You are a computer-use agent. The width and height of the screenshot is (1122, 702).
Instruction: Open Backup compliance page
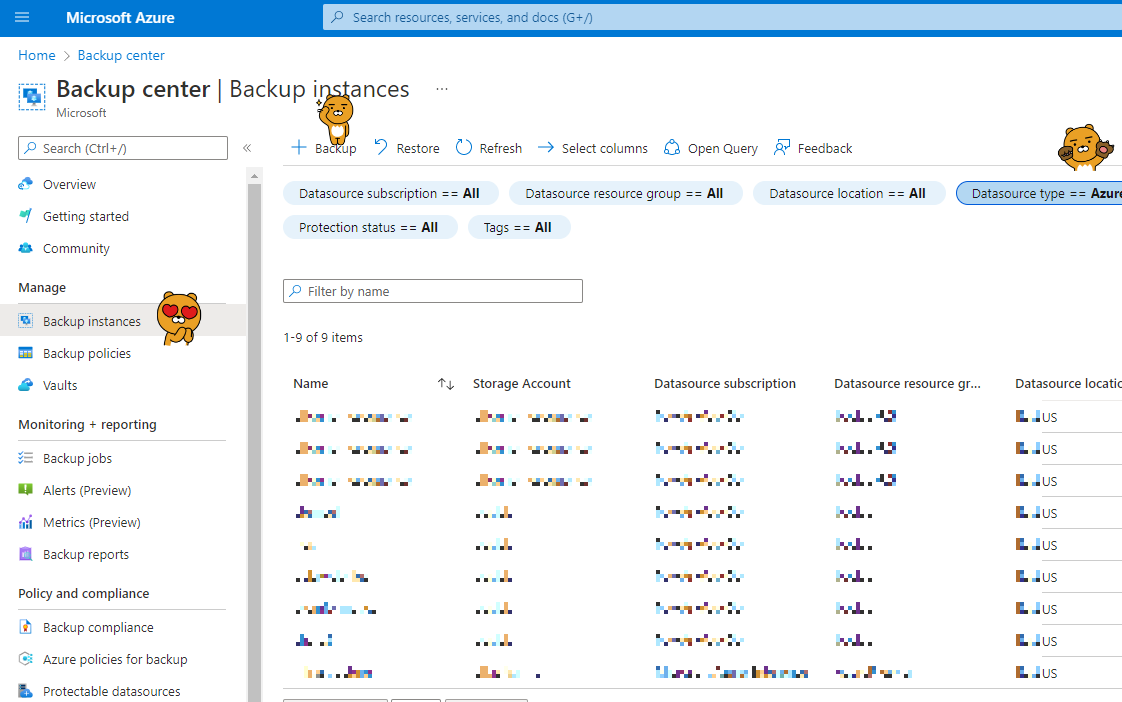coord(98,628)
